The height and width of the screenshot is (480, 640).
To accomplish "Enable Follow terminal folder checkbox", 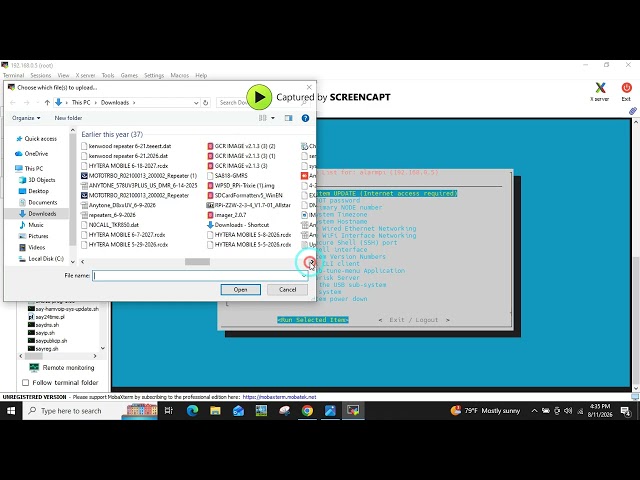I will coord(26,383).
